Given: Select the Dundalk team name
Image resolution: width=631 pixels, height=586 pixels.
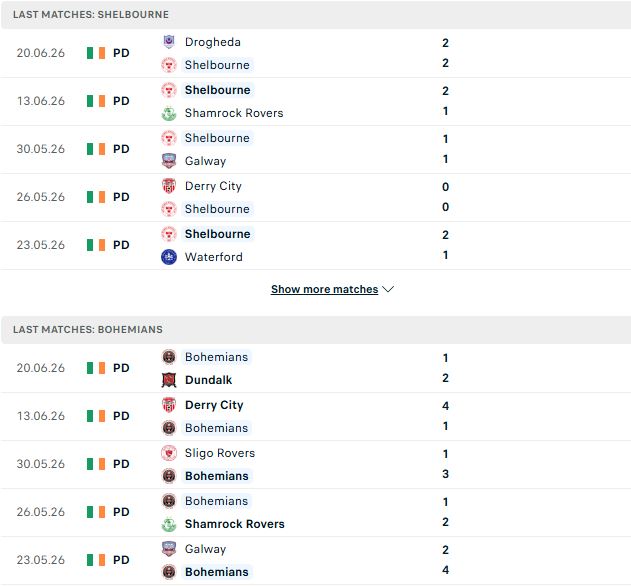Looking at the screenshot, I should pyautogui.click(x=208, y=380).
